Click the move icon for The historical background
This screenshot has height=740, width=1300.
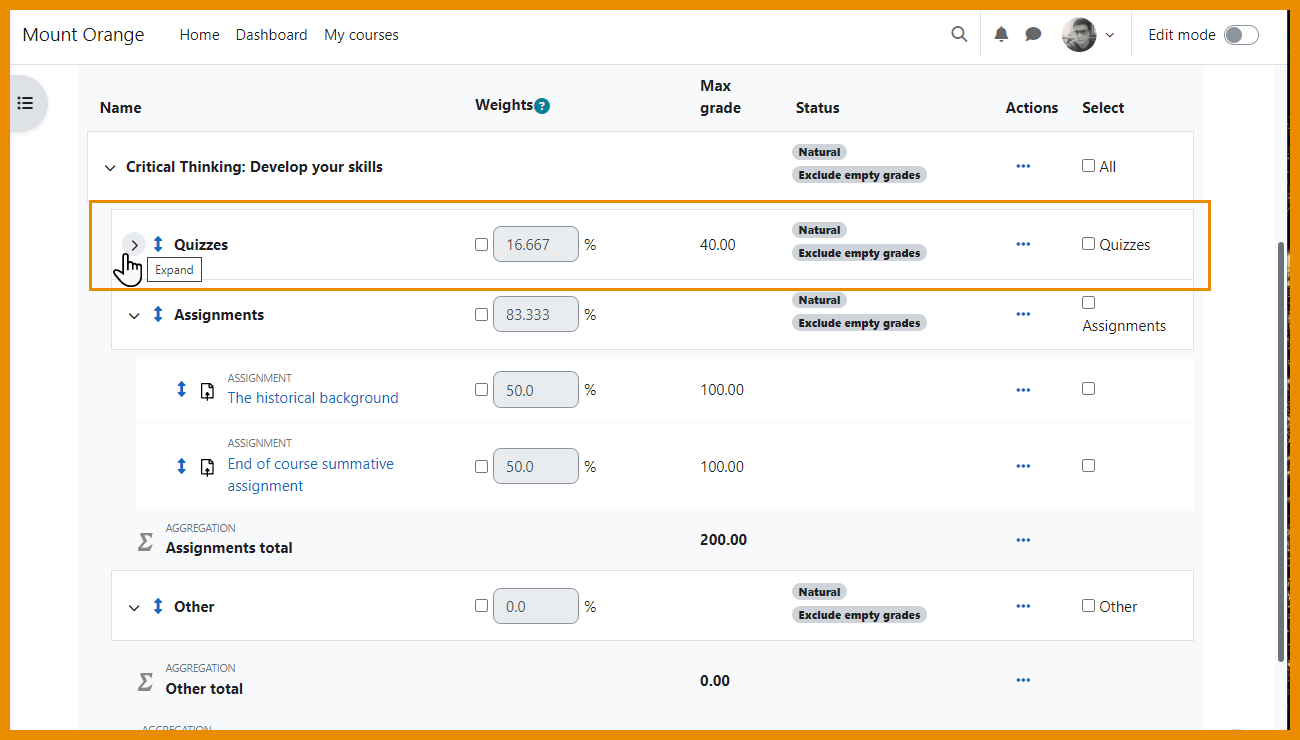[x=181, y=390]
